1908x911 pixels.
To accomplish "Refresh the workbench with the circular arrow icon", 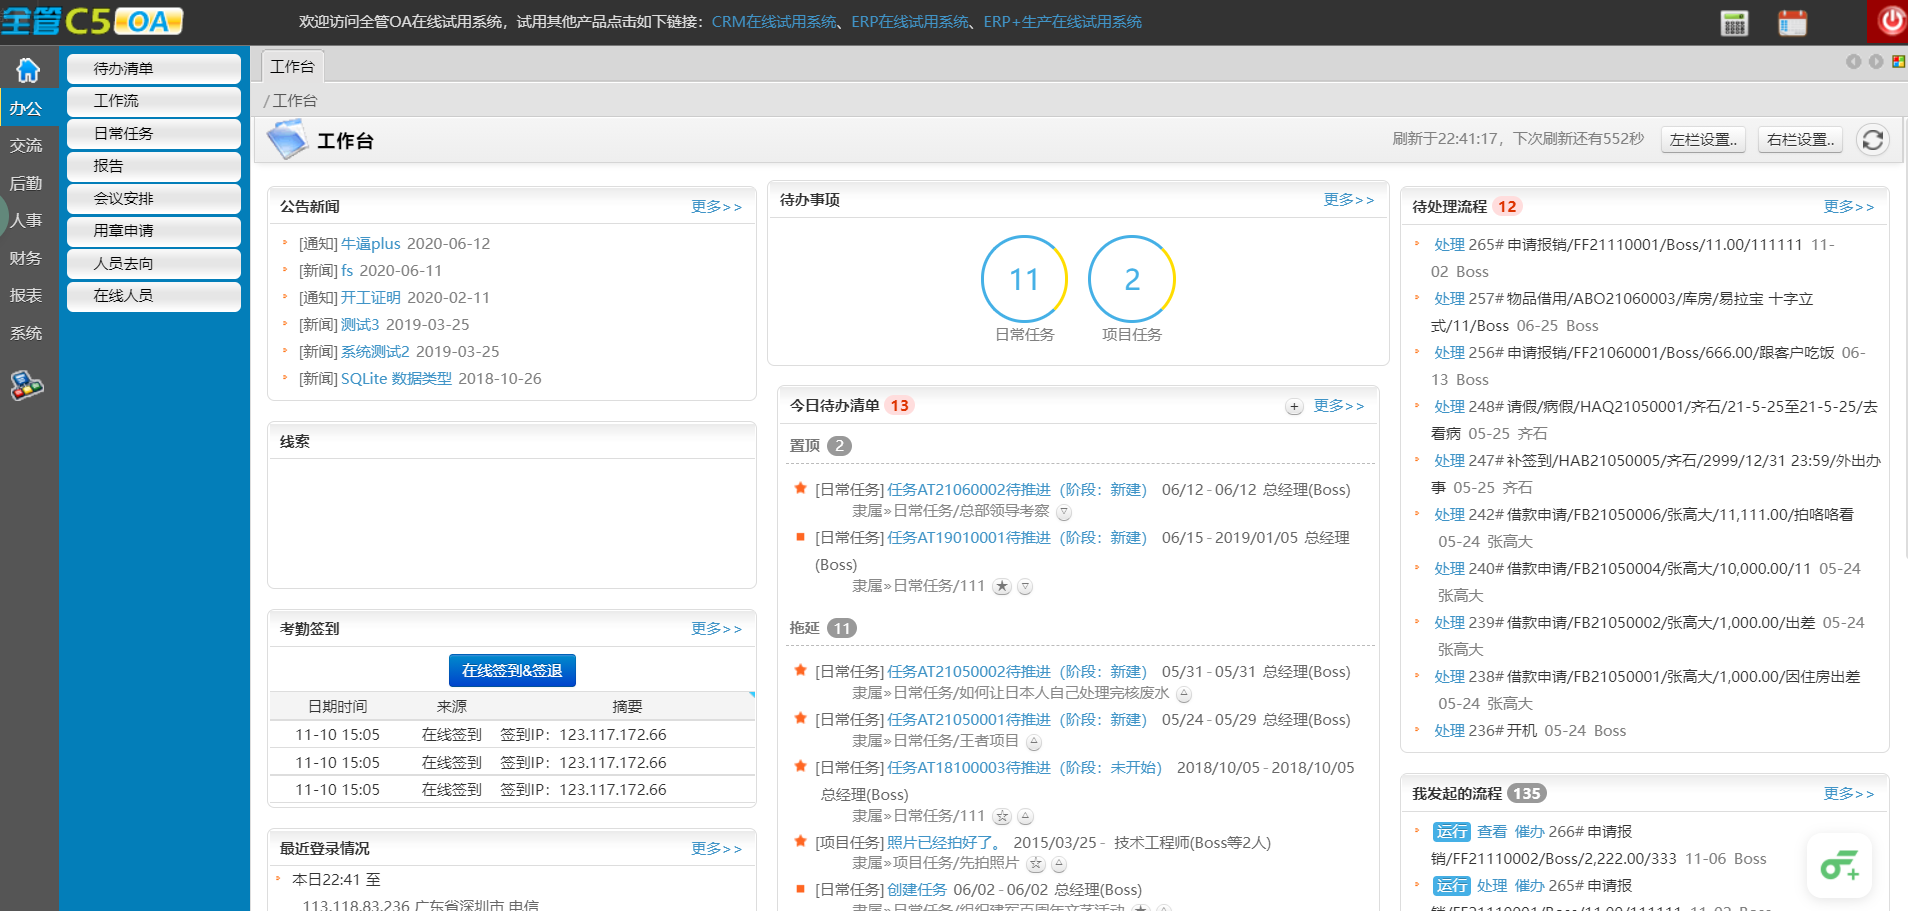I will click(1872, 140).
